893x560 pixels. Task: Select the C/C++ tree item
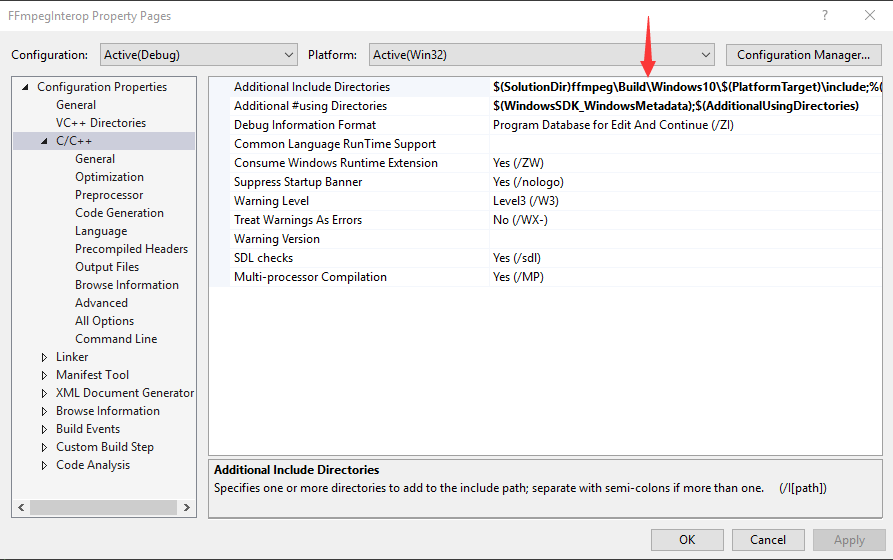pos(74,141)
